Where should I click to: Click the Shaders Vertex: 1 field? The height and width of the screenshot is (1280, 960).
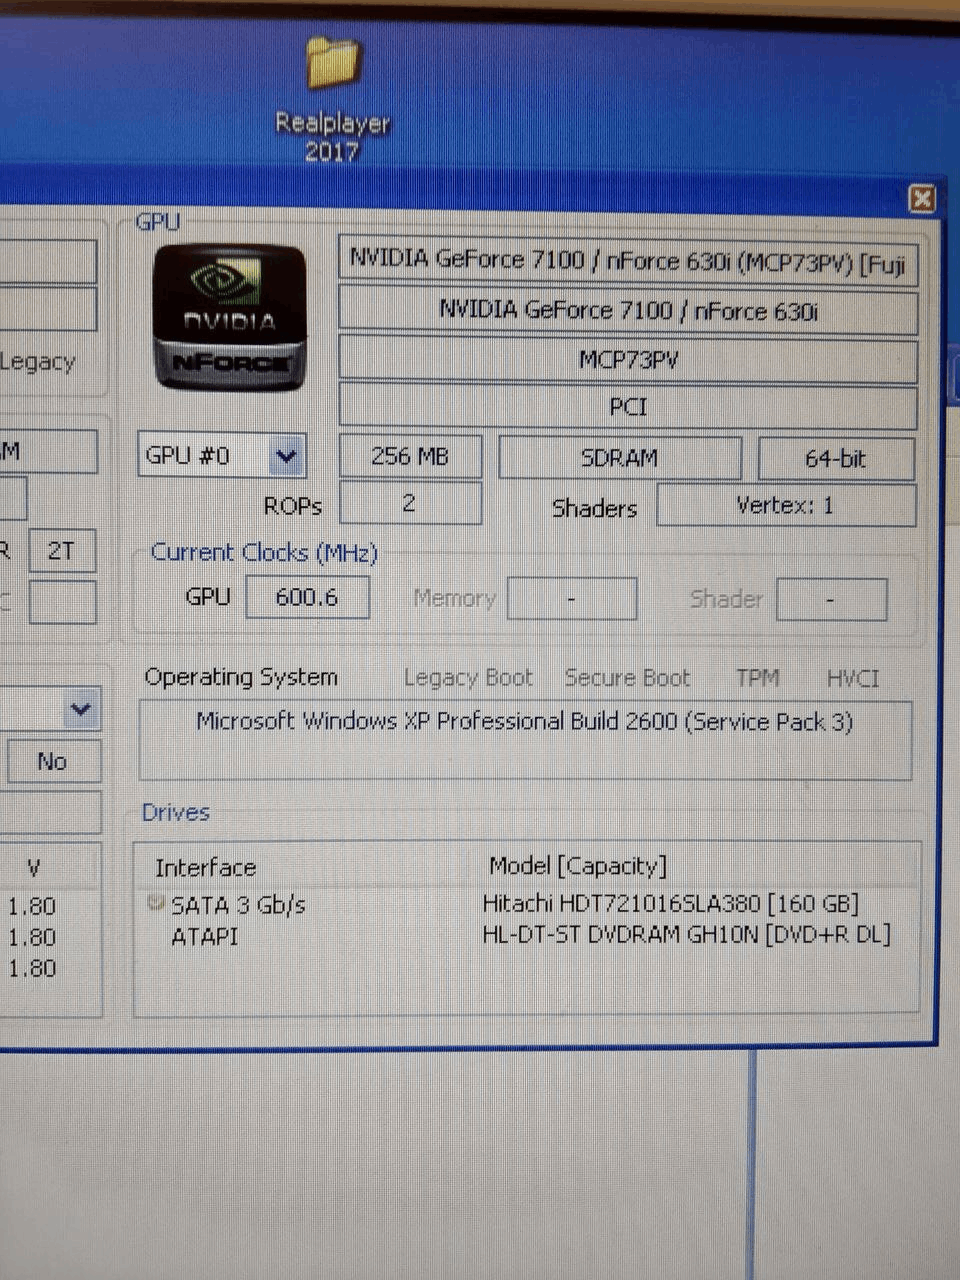786,505
